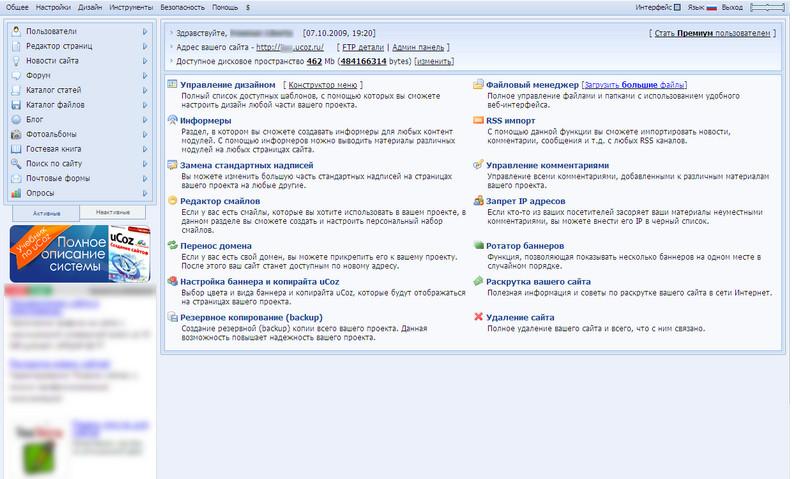Click the Настройка баннера и копирайта icon

click(x=172, y=281)
